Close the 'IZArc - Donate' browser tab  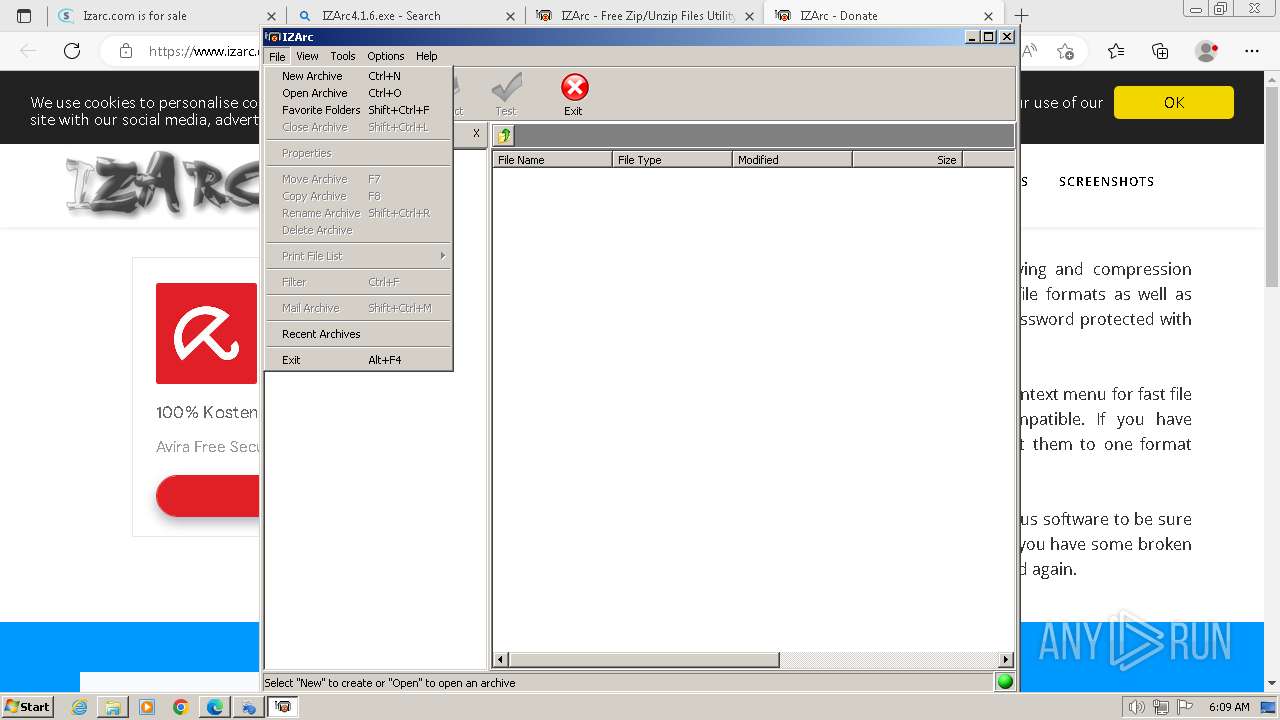(988, 16)
